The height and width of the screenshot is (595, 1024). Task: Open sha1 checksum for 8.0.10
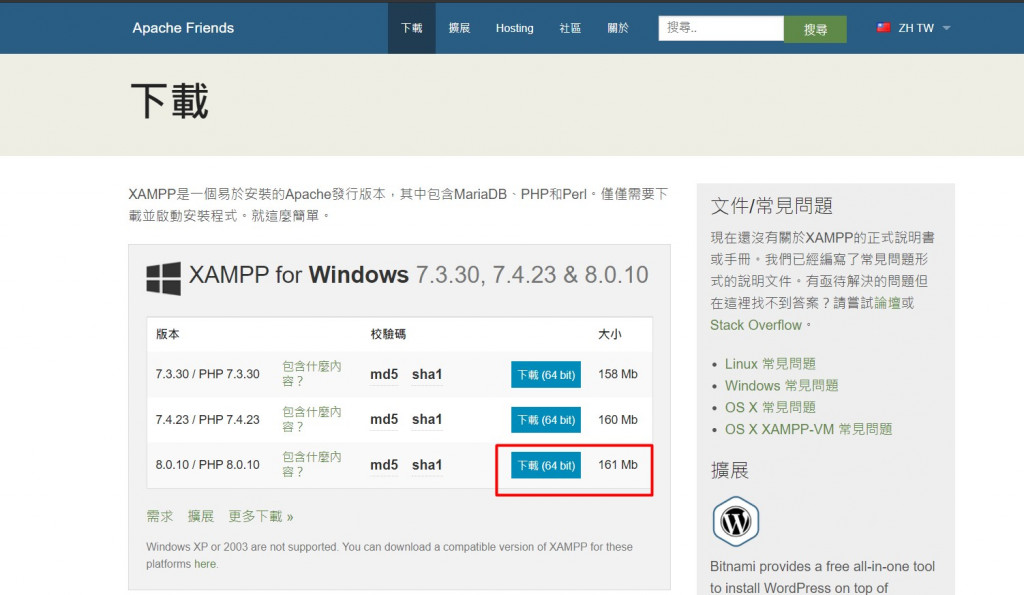[x=427, y=465]
